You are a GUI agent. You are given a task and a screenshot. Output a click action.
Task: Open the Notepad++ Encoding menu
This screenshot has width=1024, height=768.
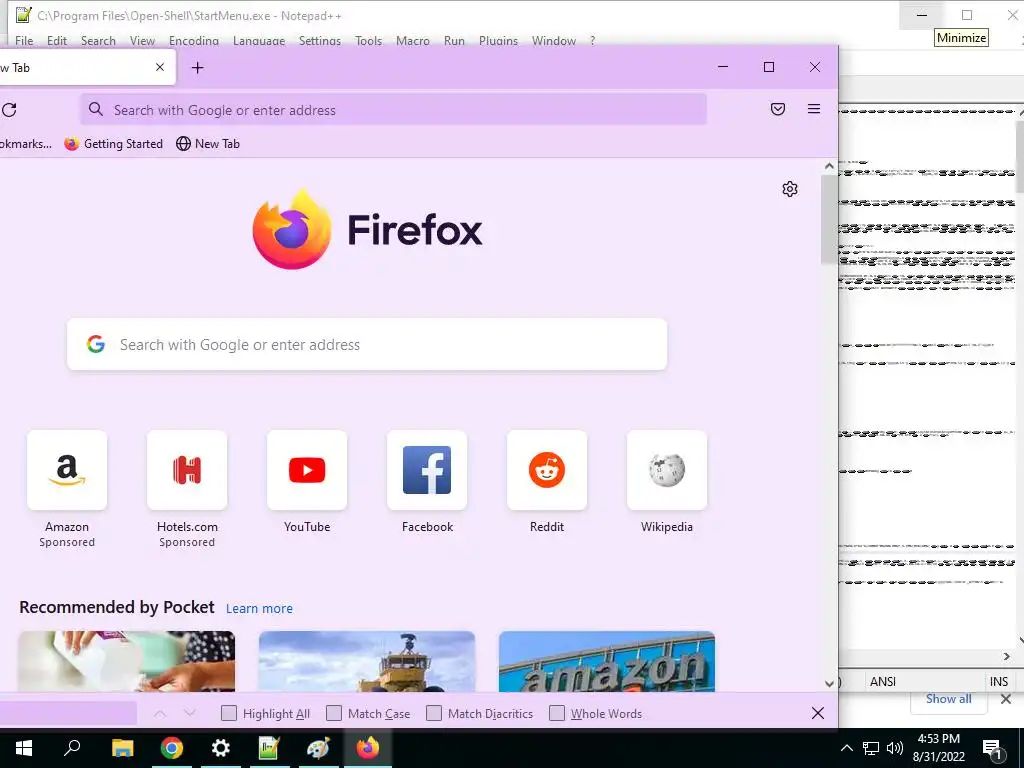pyautogui.click(x=194, y=40)
